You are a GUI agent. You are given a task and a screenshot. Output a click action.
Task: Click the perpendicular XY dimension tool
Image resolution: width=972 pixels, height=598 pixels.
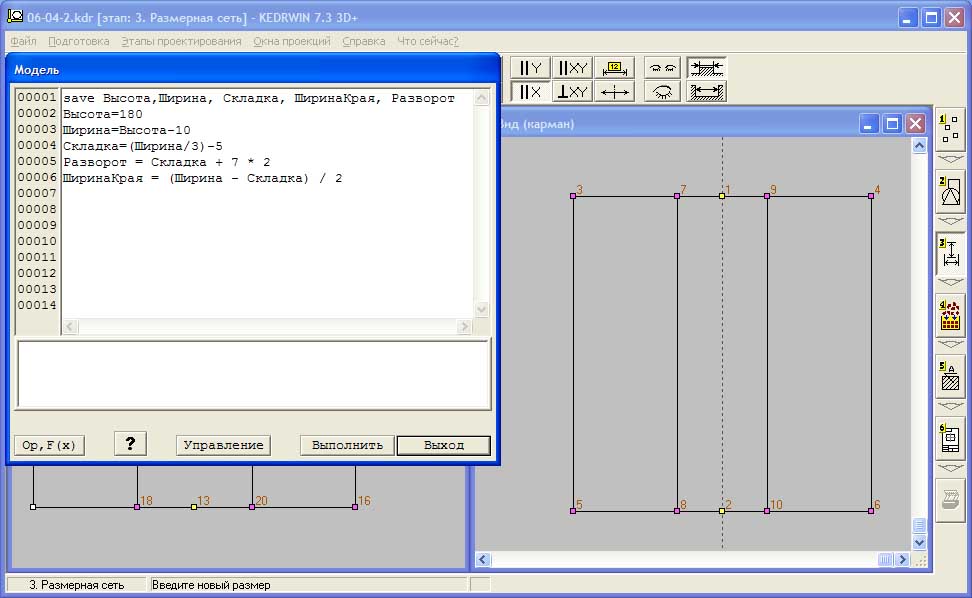coord(573,92)
